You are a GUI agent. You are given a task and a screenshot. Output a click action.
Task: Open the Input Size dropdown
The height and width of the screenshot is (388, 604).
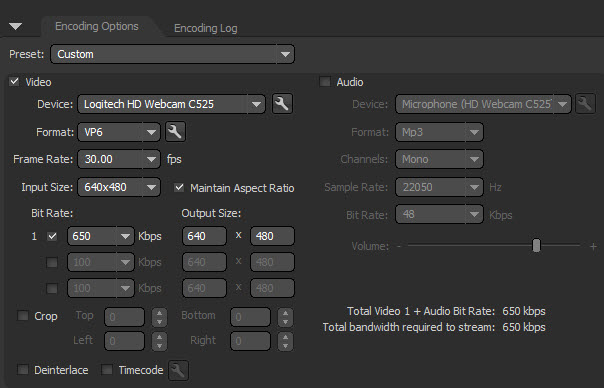[119, 187]
